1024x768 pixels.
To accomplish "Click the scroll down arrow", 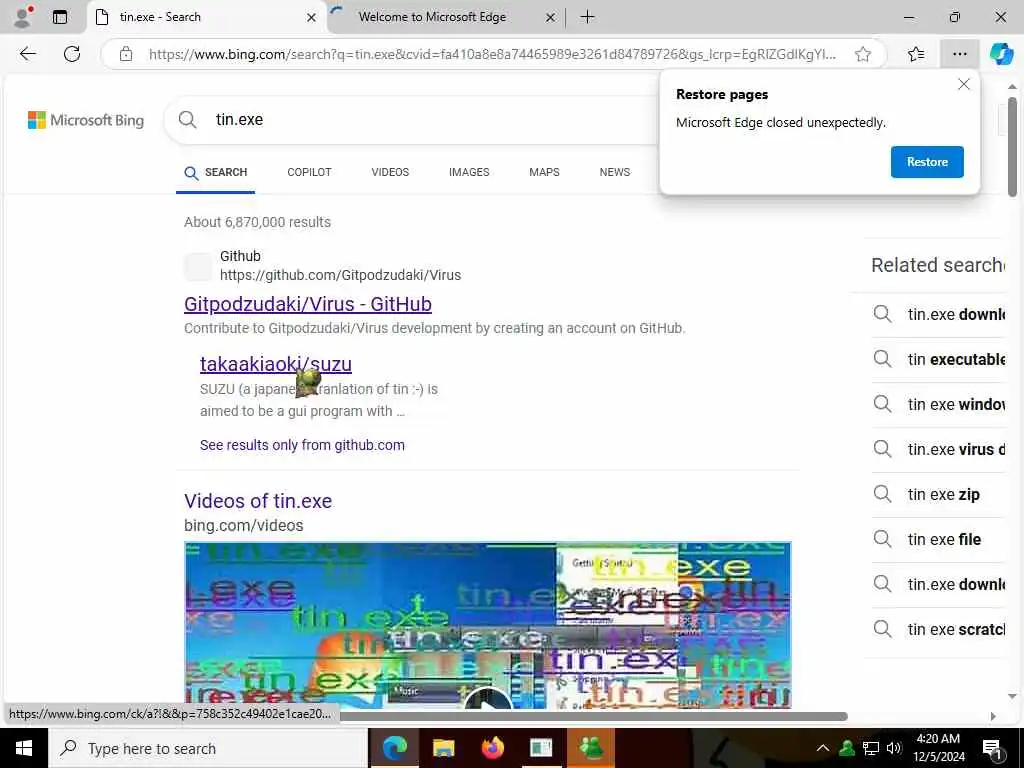I will pyautogui.click(x=1012, y=697).
